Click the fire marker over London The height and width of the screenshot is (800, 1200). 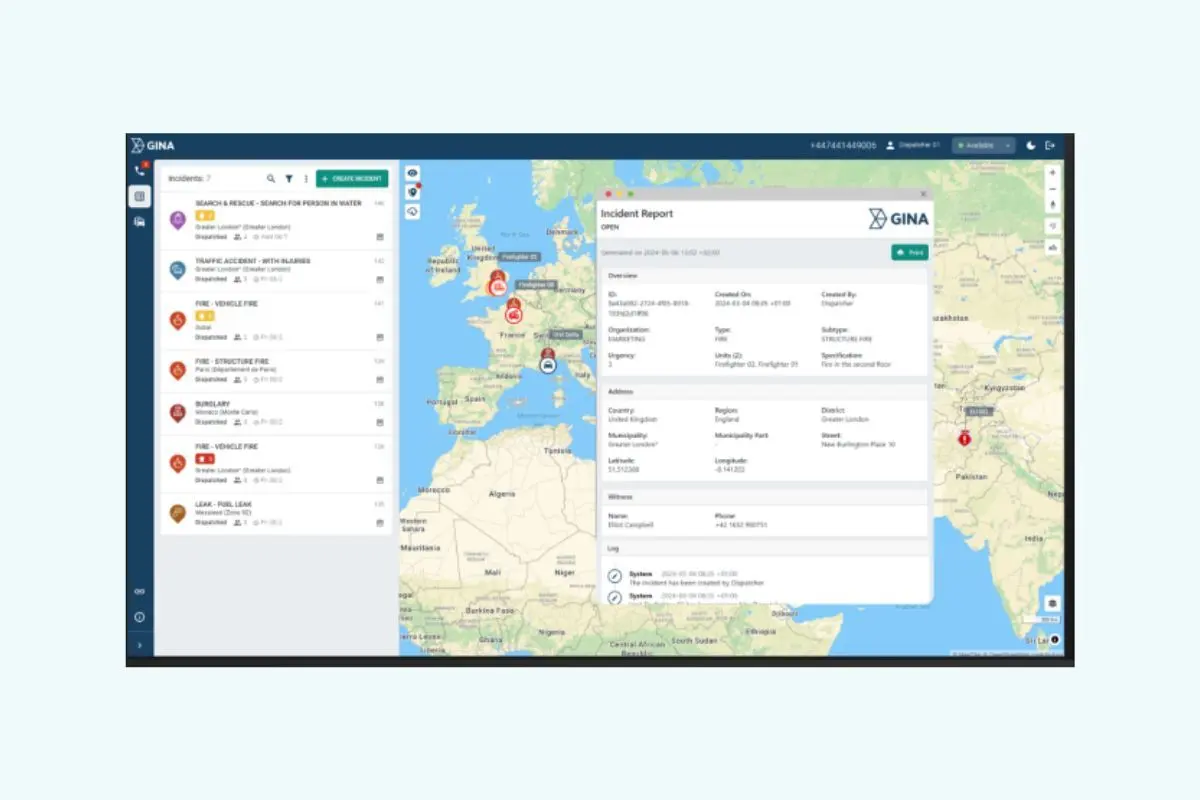497,285
